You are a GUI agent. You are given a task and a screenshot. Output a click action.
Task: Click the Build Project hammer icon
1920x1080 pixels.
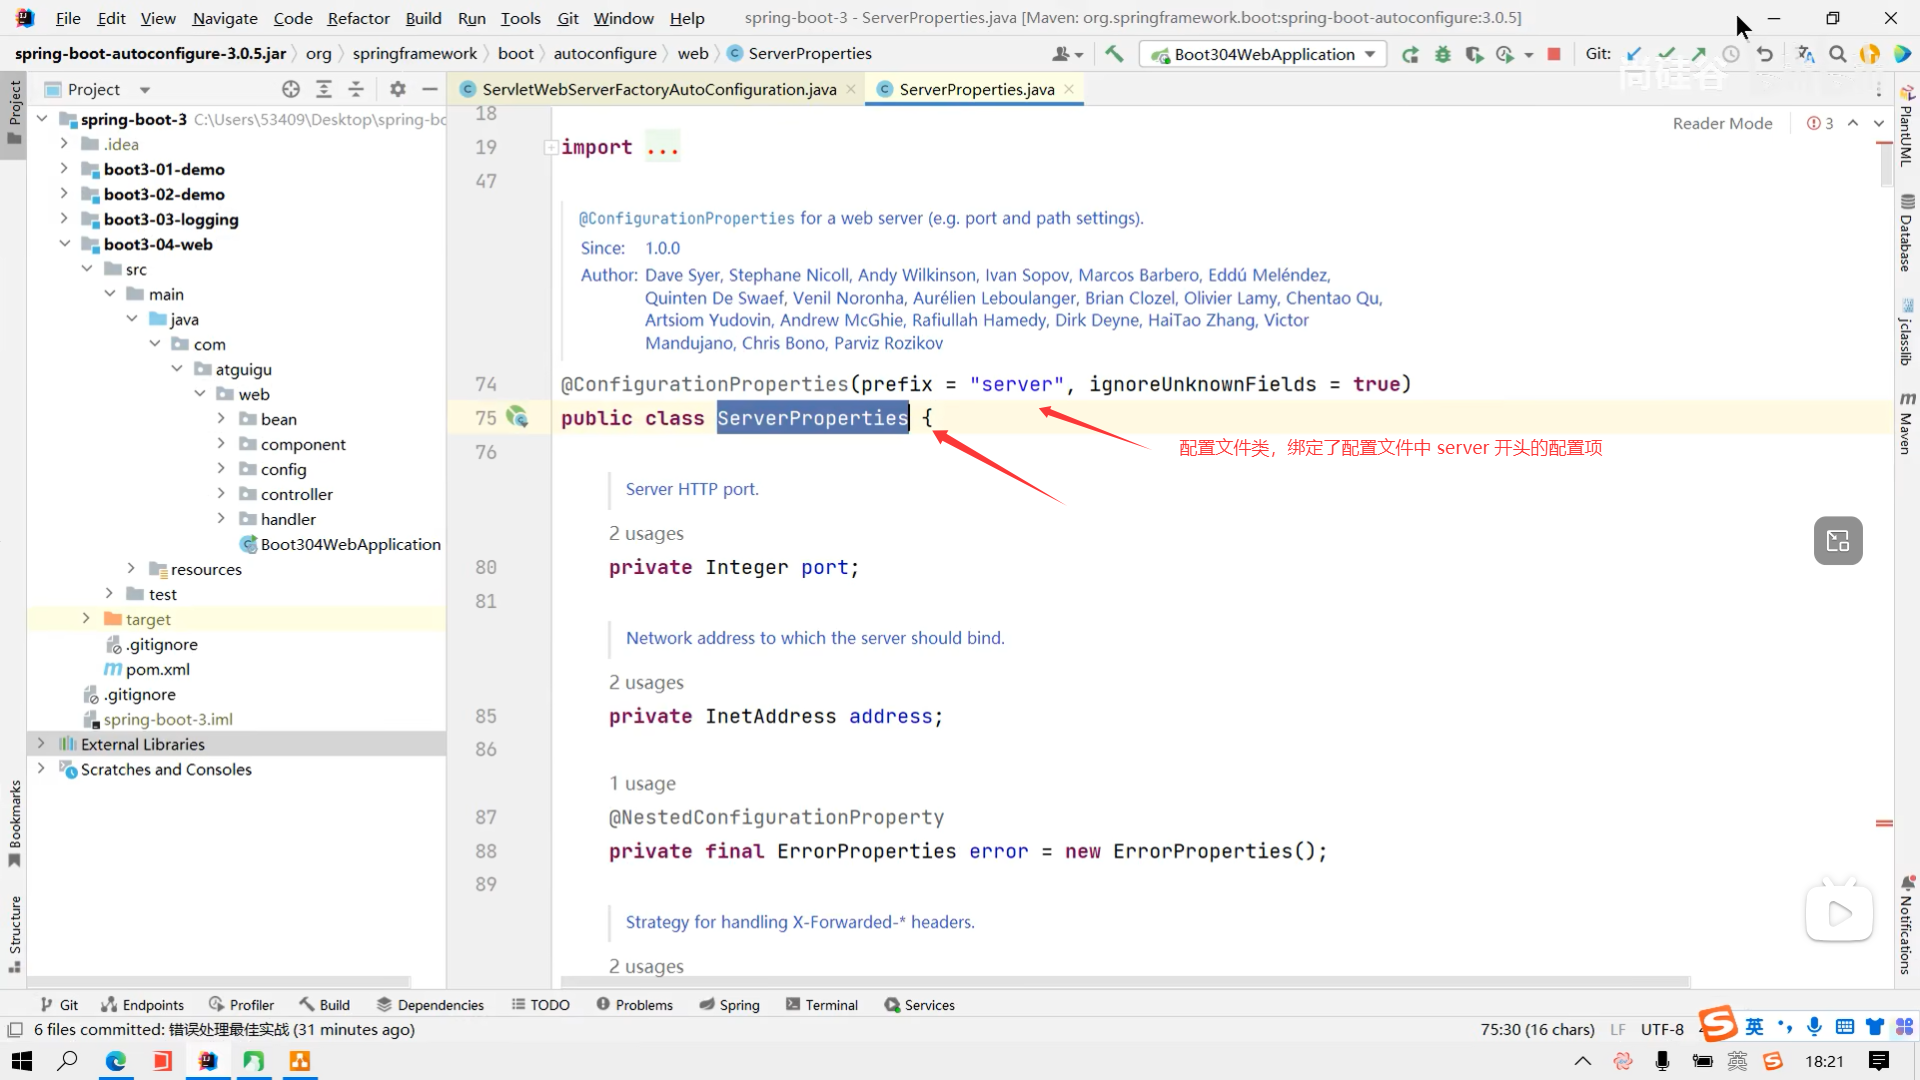1114,54
